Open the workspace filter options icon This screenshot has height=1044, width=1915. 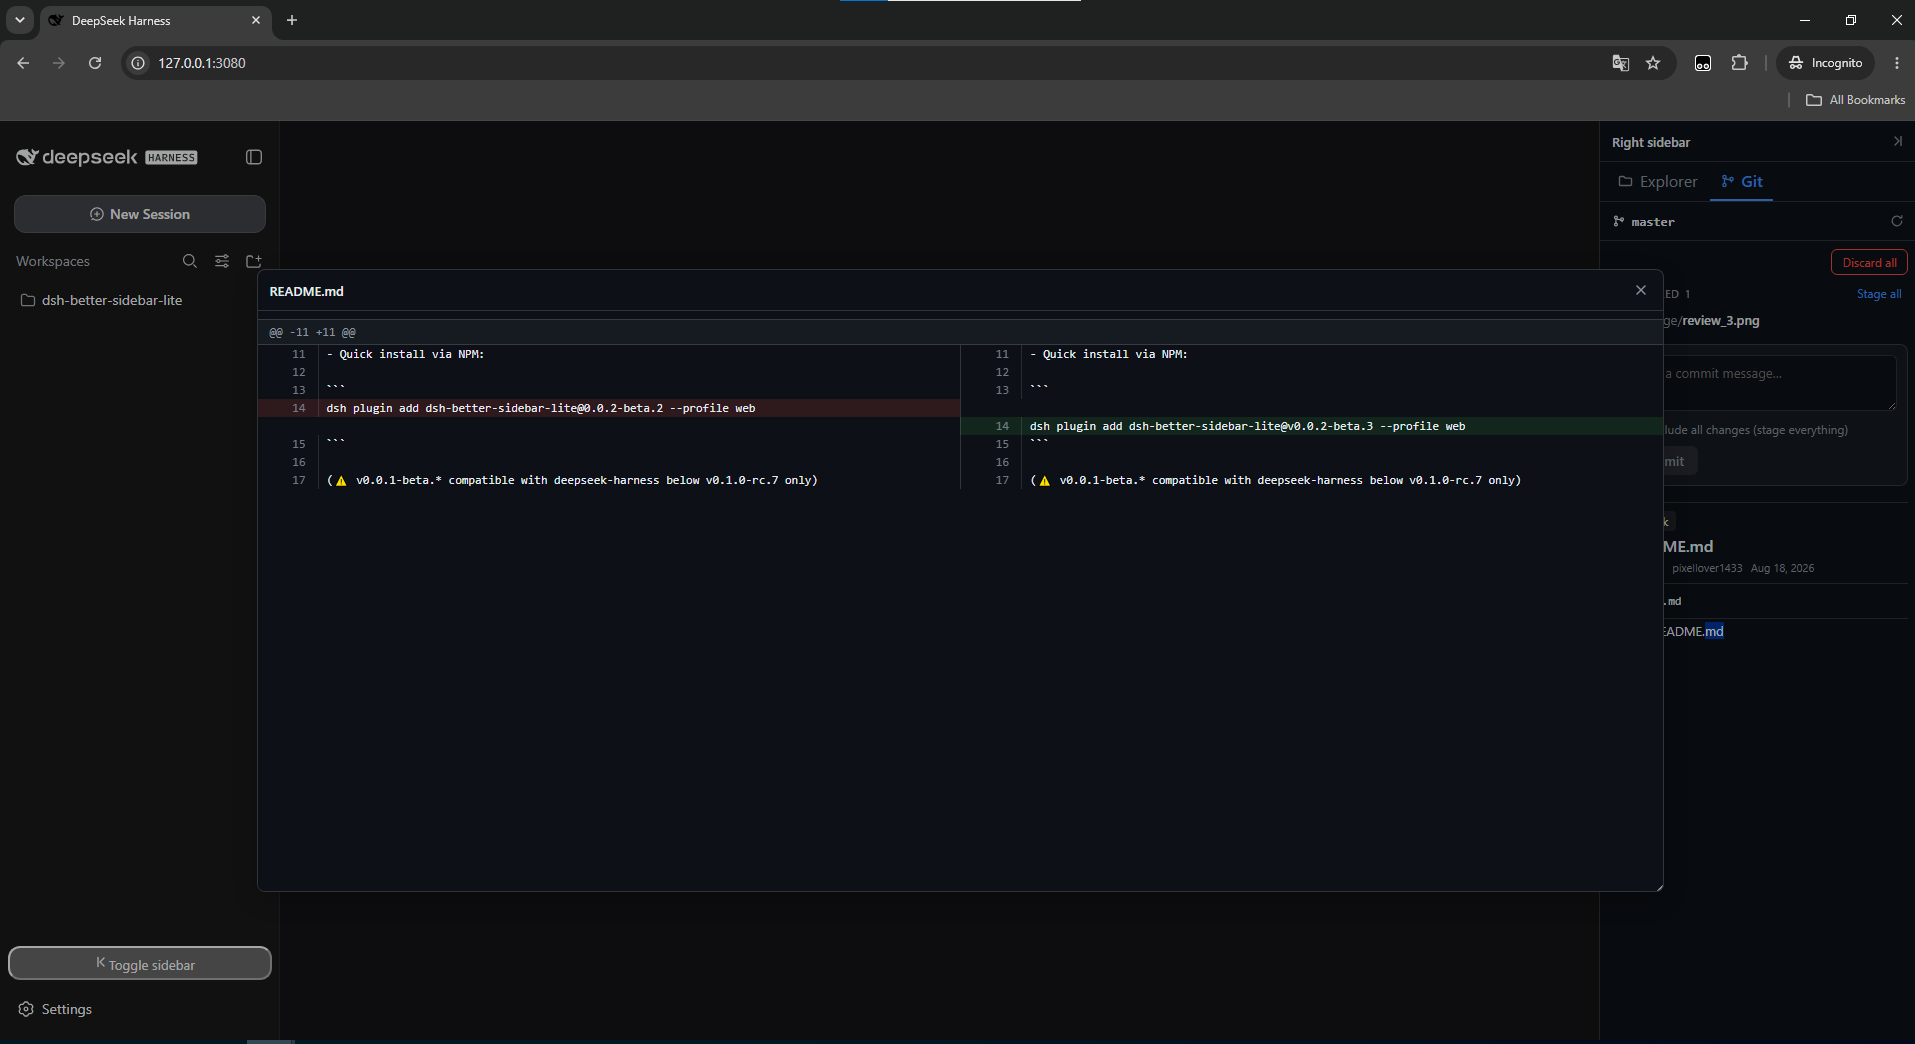pyautogui.click(x=222, y=261)
